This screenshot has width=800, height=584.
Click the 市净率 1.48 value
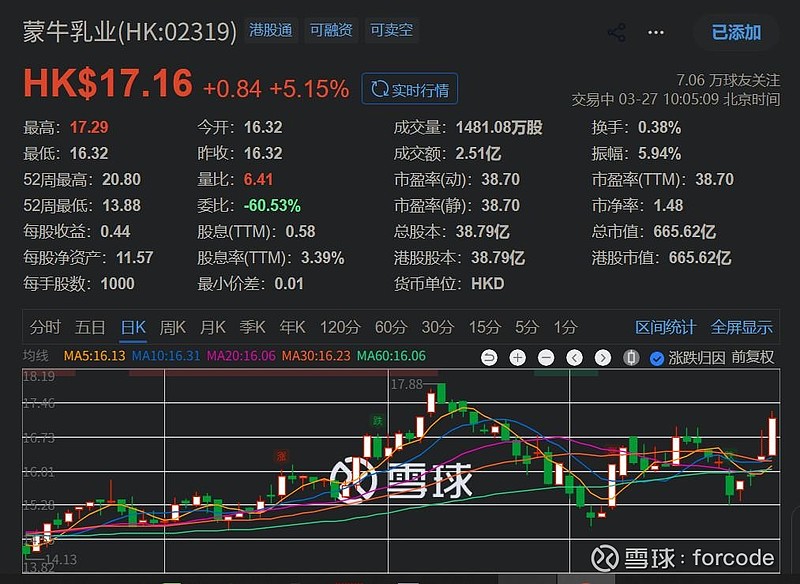[668, 206]
